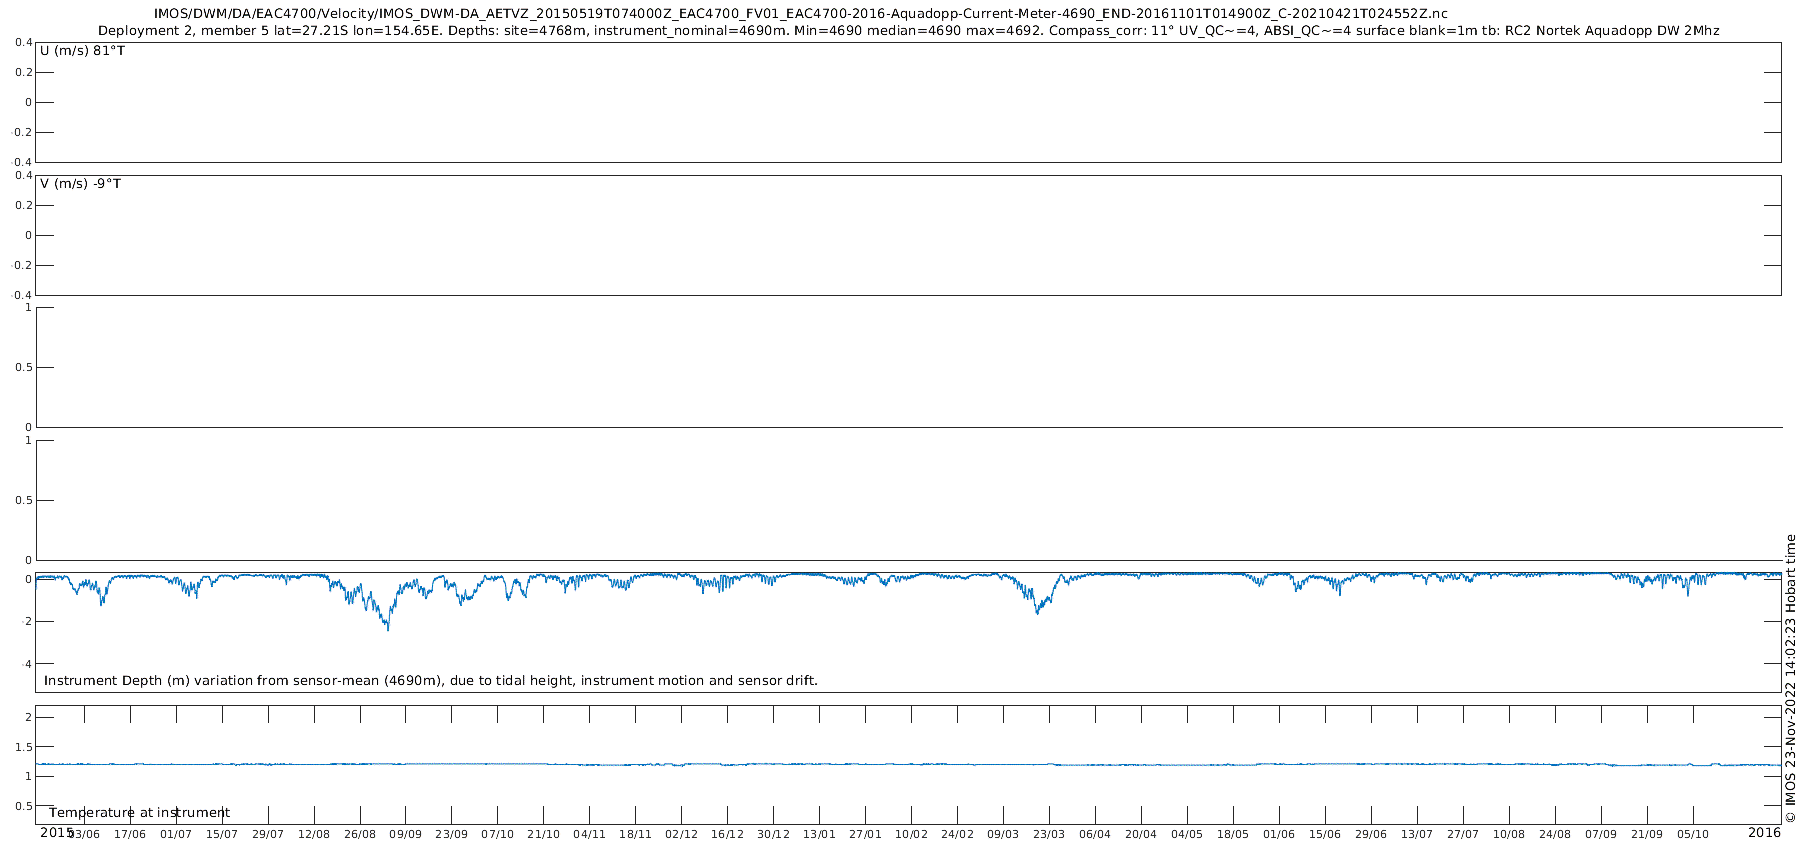This screenshot has height=850, width=1800.
Task: Click the '18/05' date tick label
Action: click(1234, 834)
